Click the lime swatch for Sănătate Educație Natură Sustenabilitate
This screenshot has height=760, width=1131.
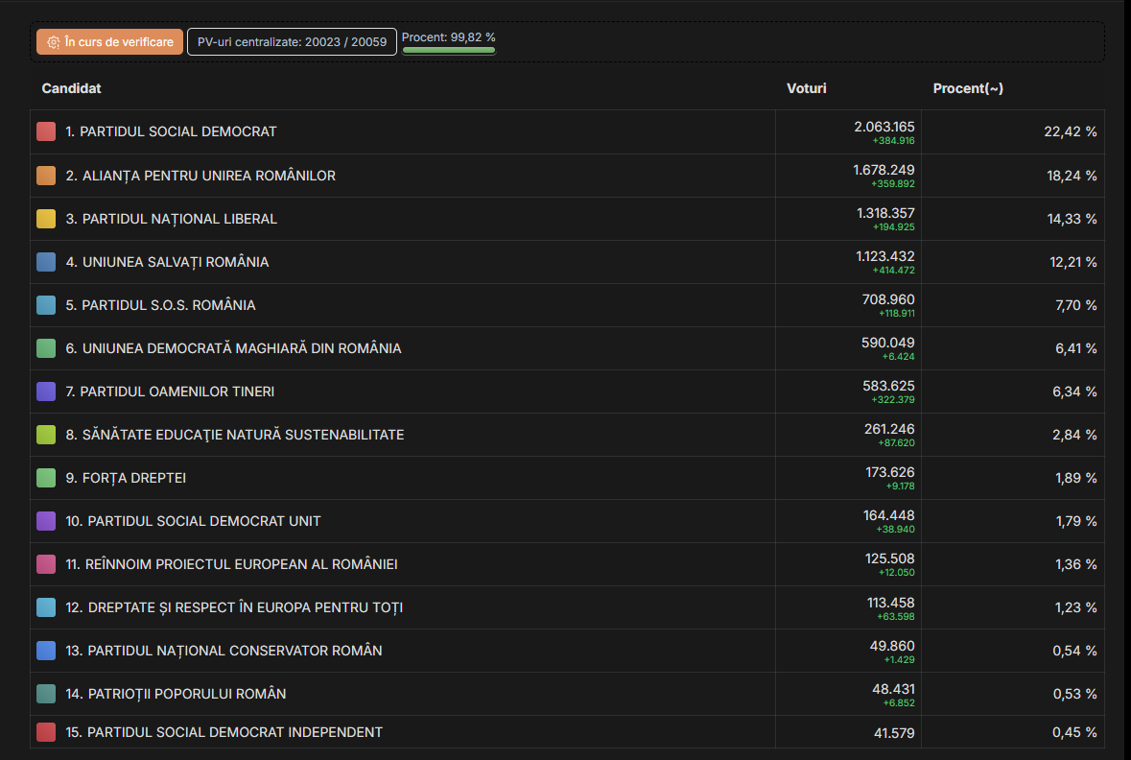tap(46, 435)
